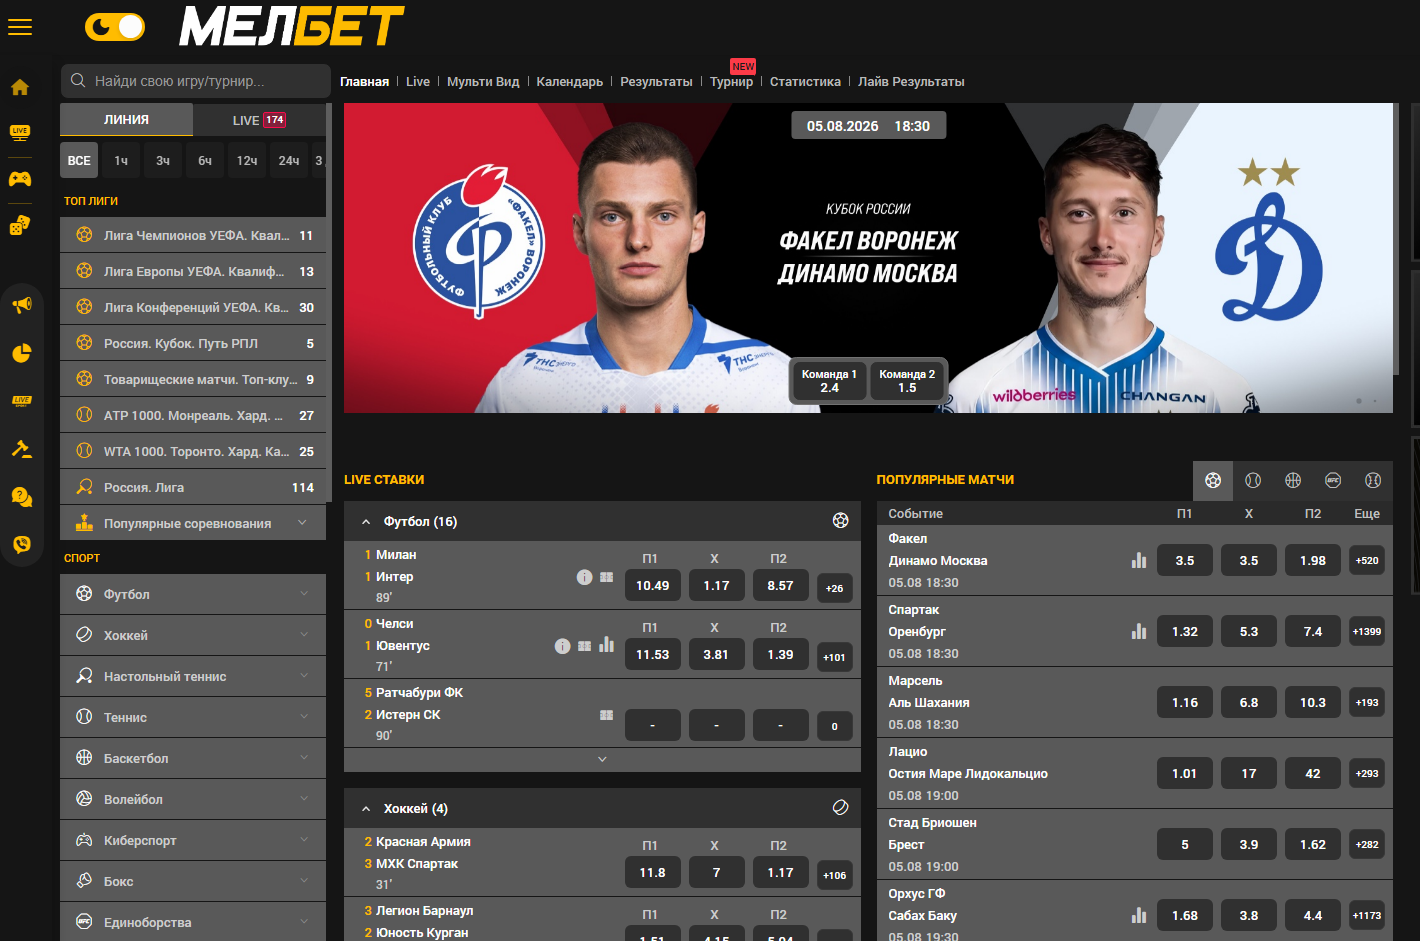Open the Лайв Результаты menu item

click(911, 82)
